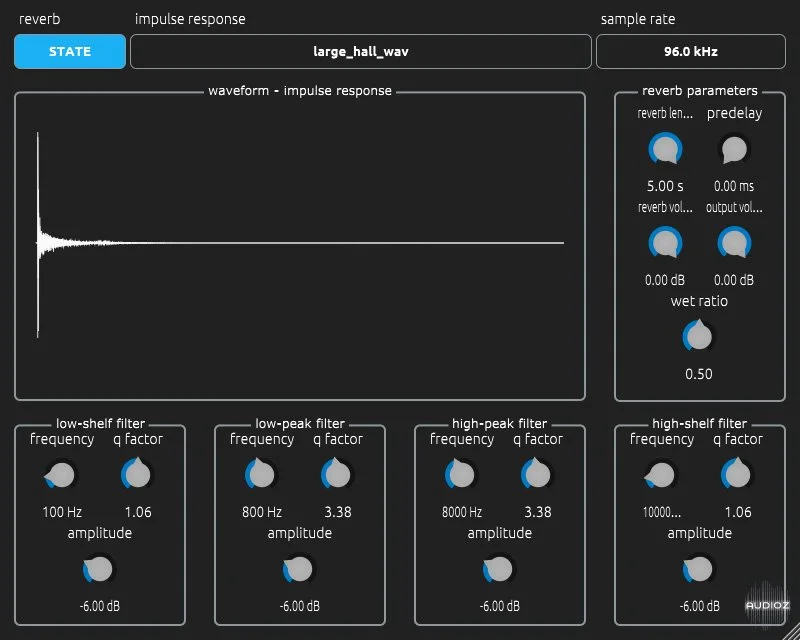Click the 800 Hz low-peak frequency value

click(262, 512)
